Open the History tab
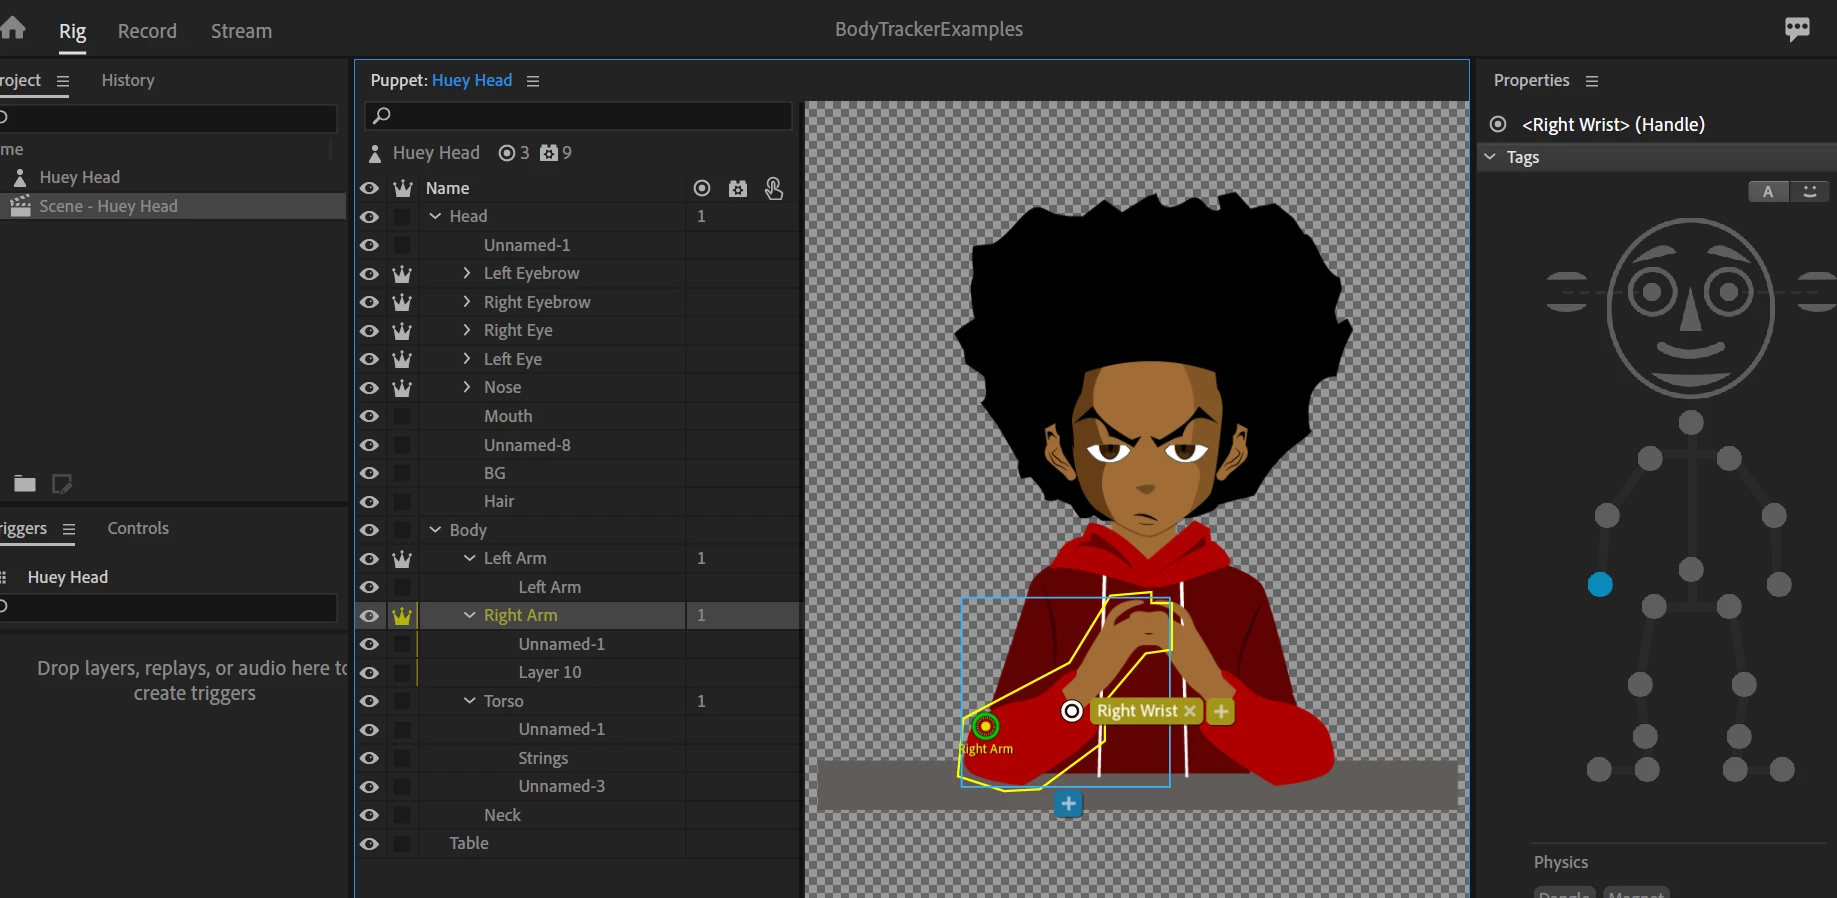This screenshot has height=898, width=1837. tap(128, 80)
